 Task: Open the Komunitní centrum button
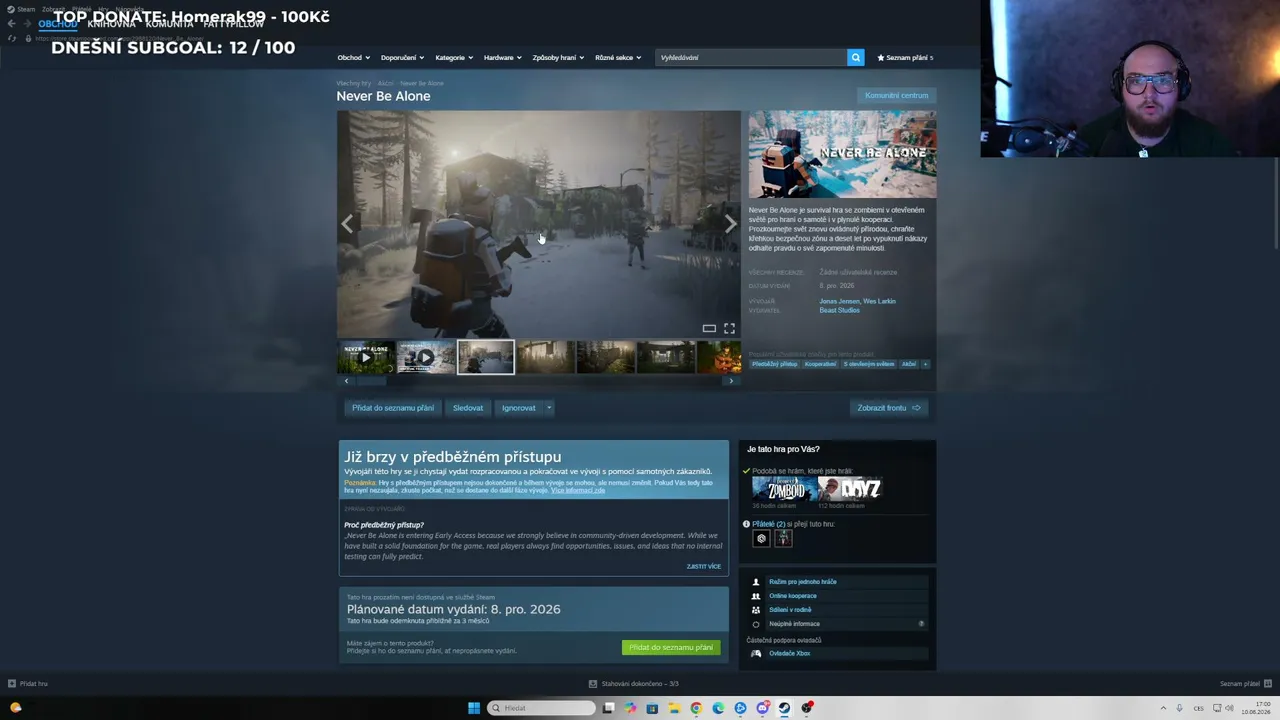[897, 95]
